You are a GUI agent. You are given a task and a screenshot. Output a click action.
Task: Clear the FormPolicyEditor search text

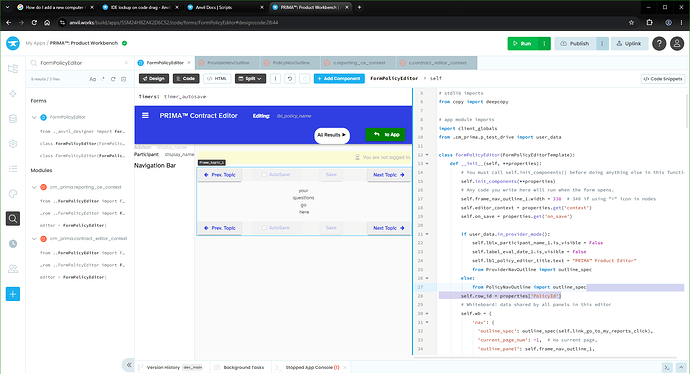point(126,63)
